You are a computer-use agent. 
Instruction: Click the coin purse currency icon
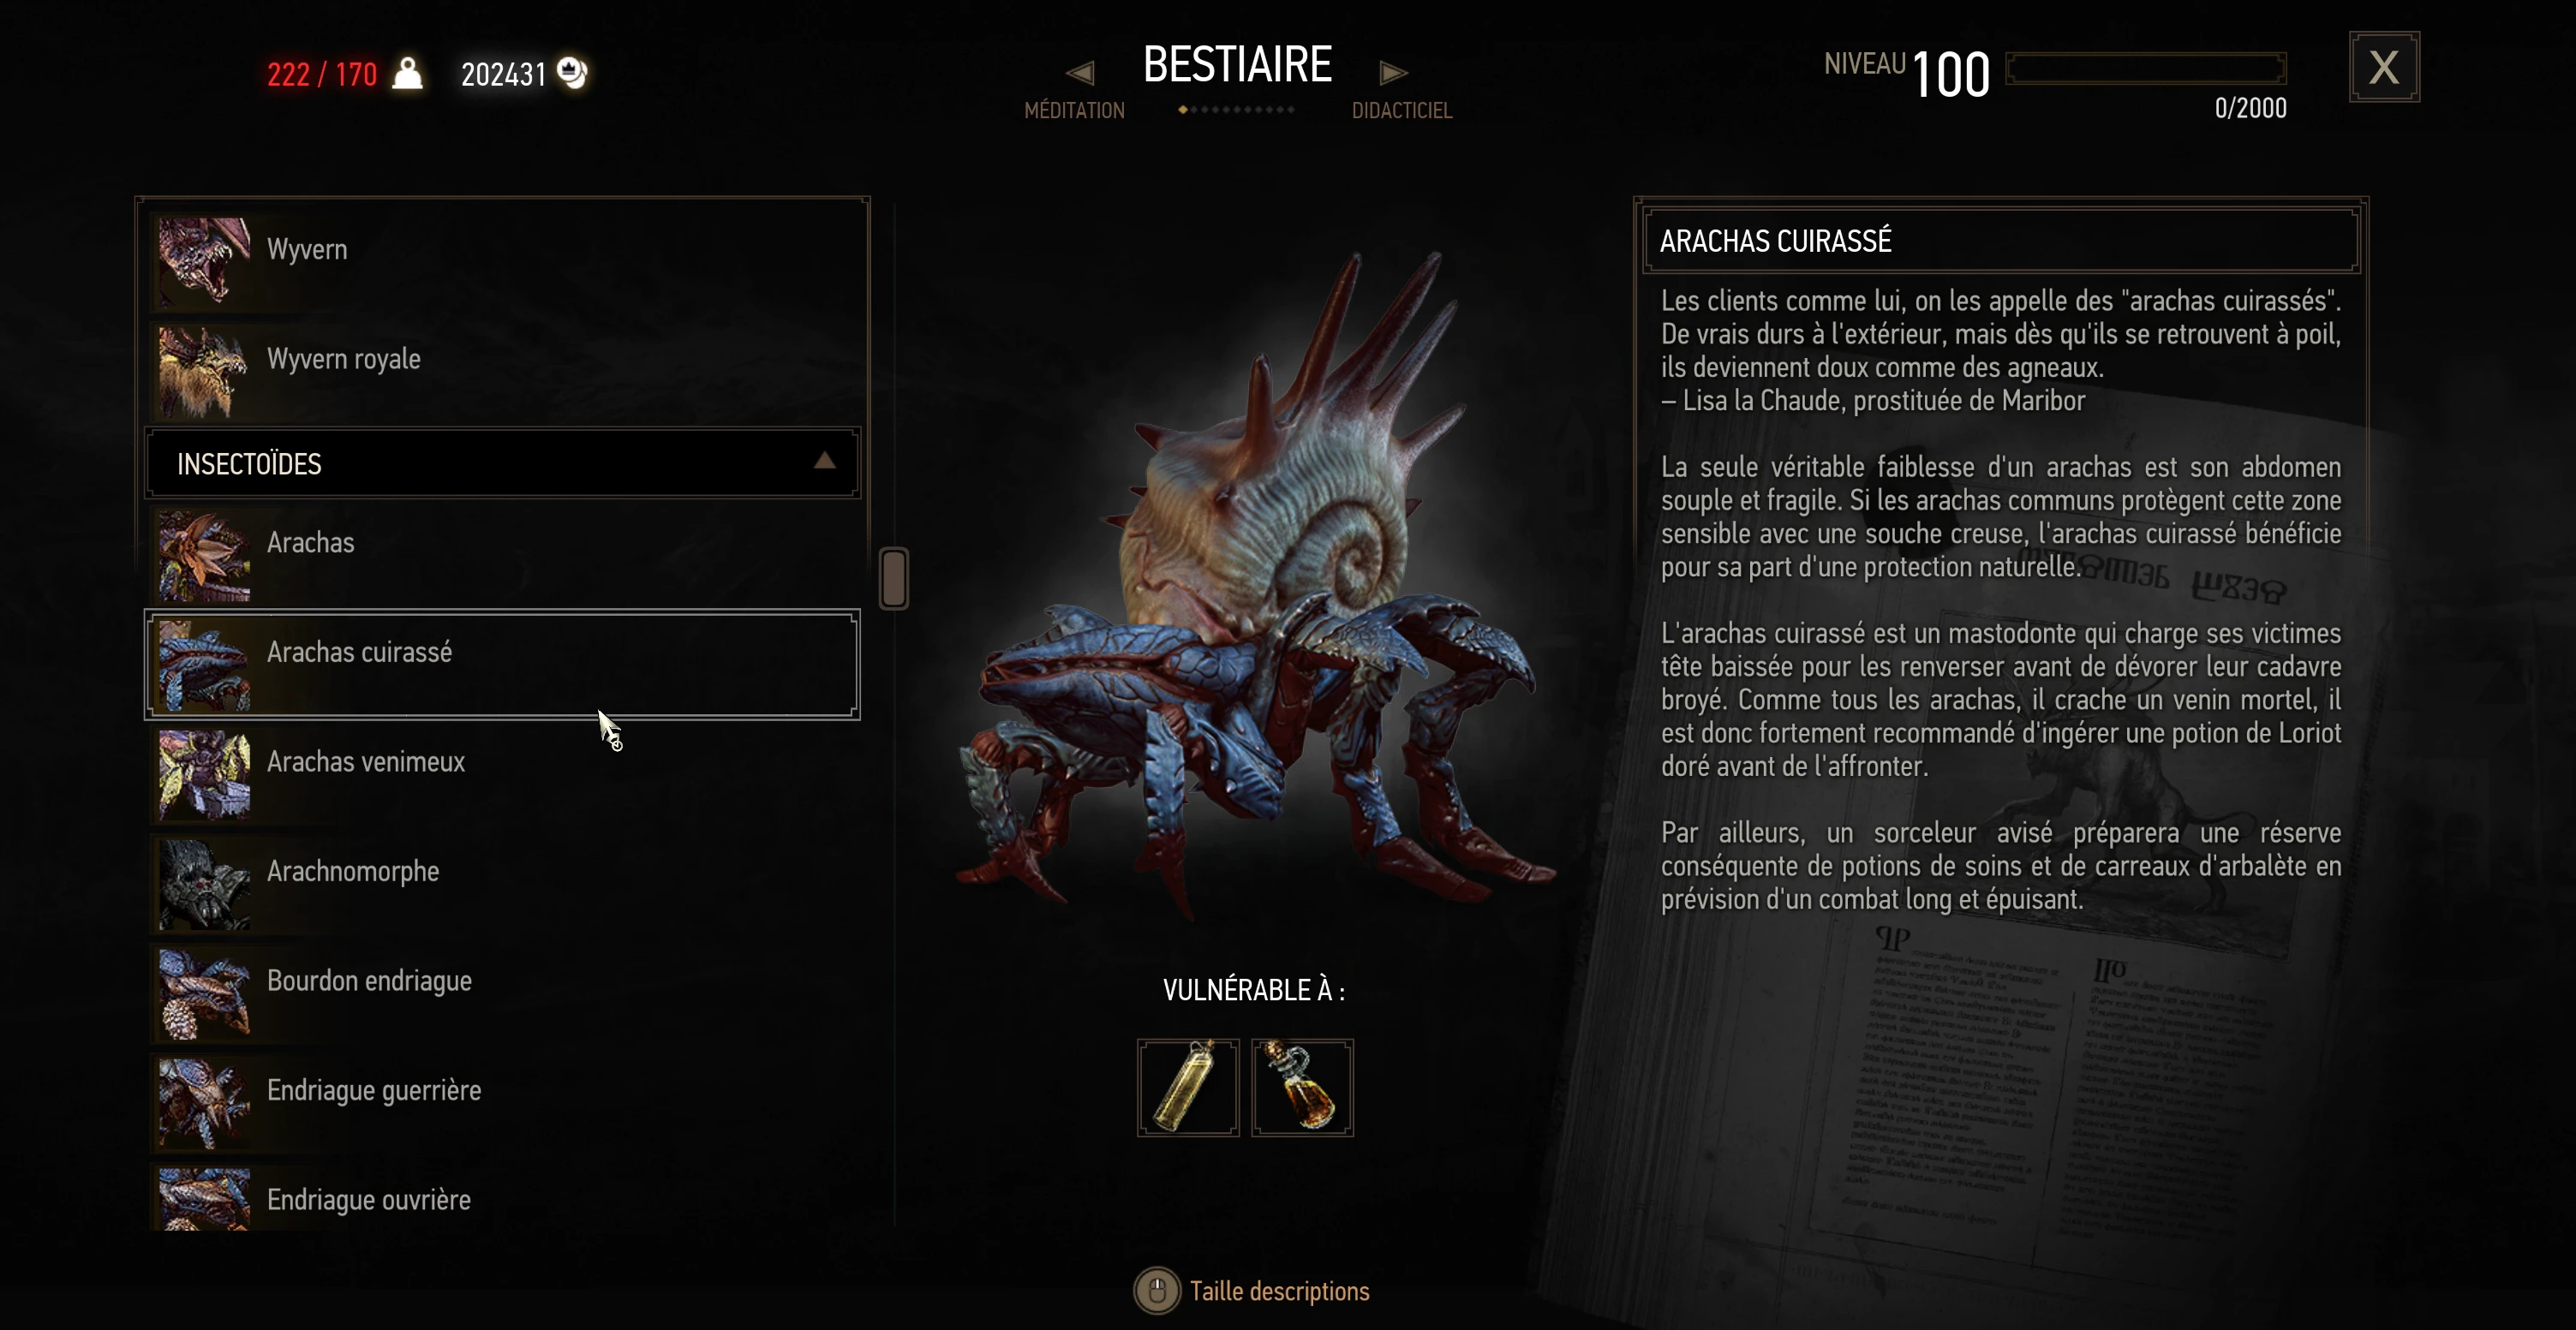[572, 72]
